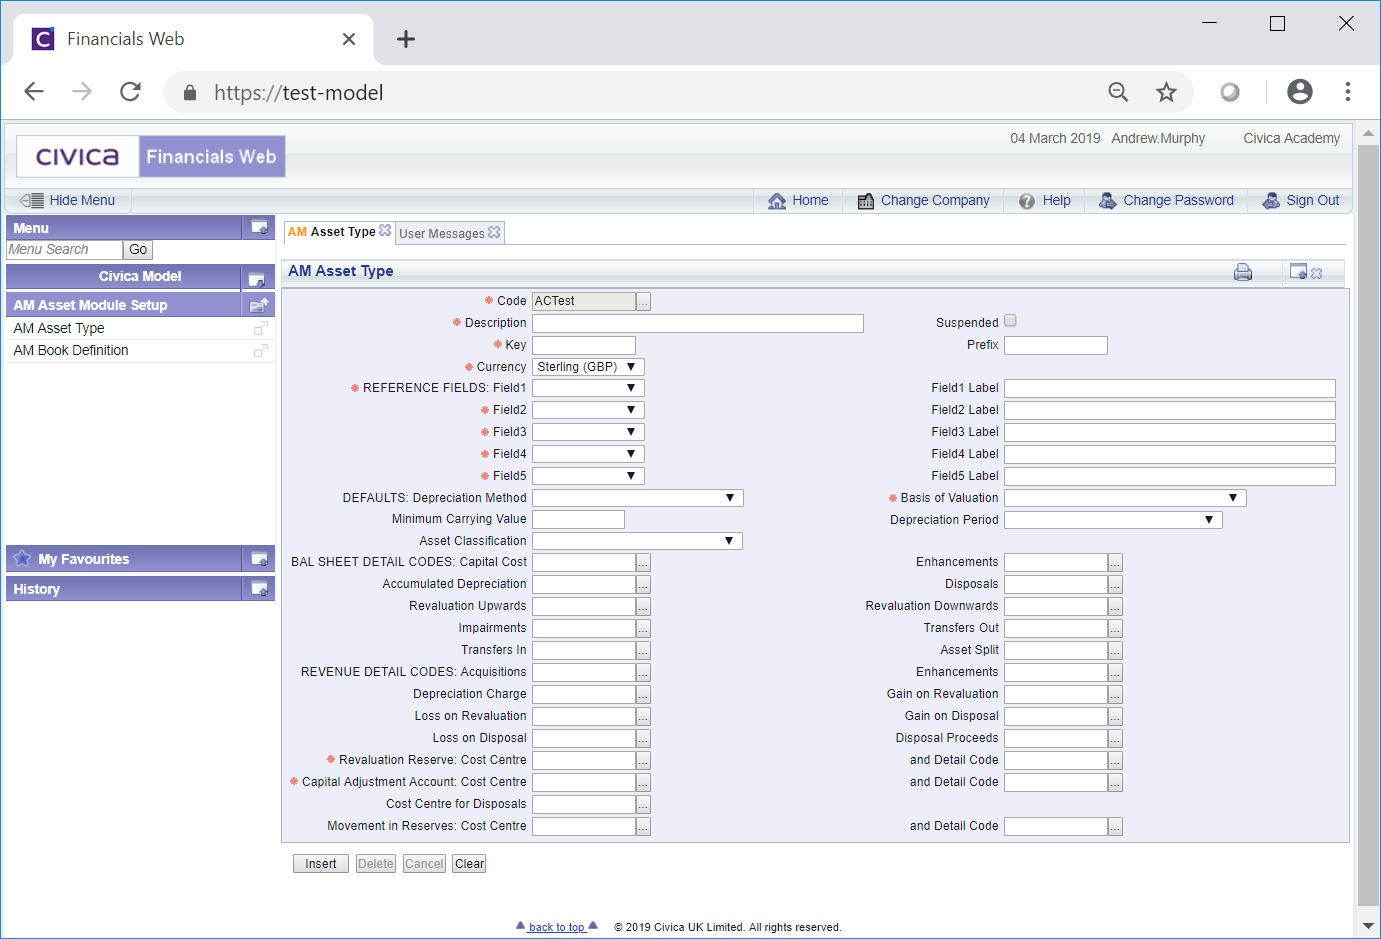
Task: Open lookup for Asset Split code
Action: click(1115, 651)
